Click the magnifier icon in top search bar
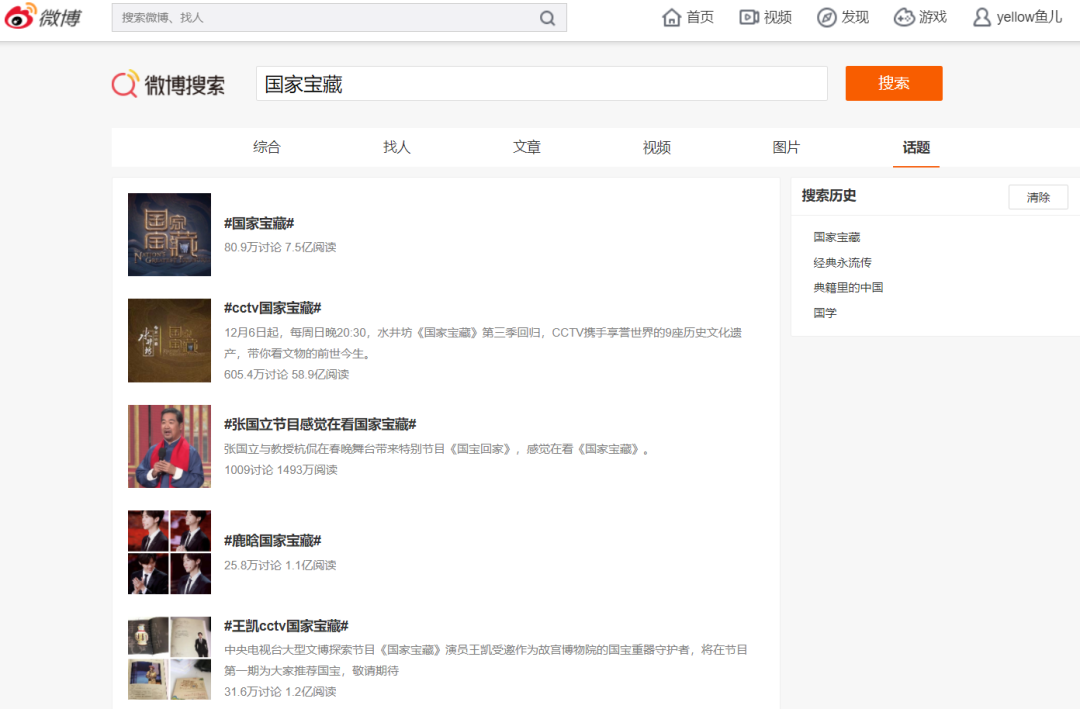Screen dimensions: 1080x709 point(548,18)
